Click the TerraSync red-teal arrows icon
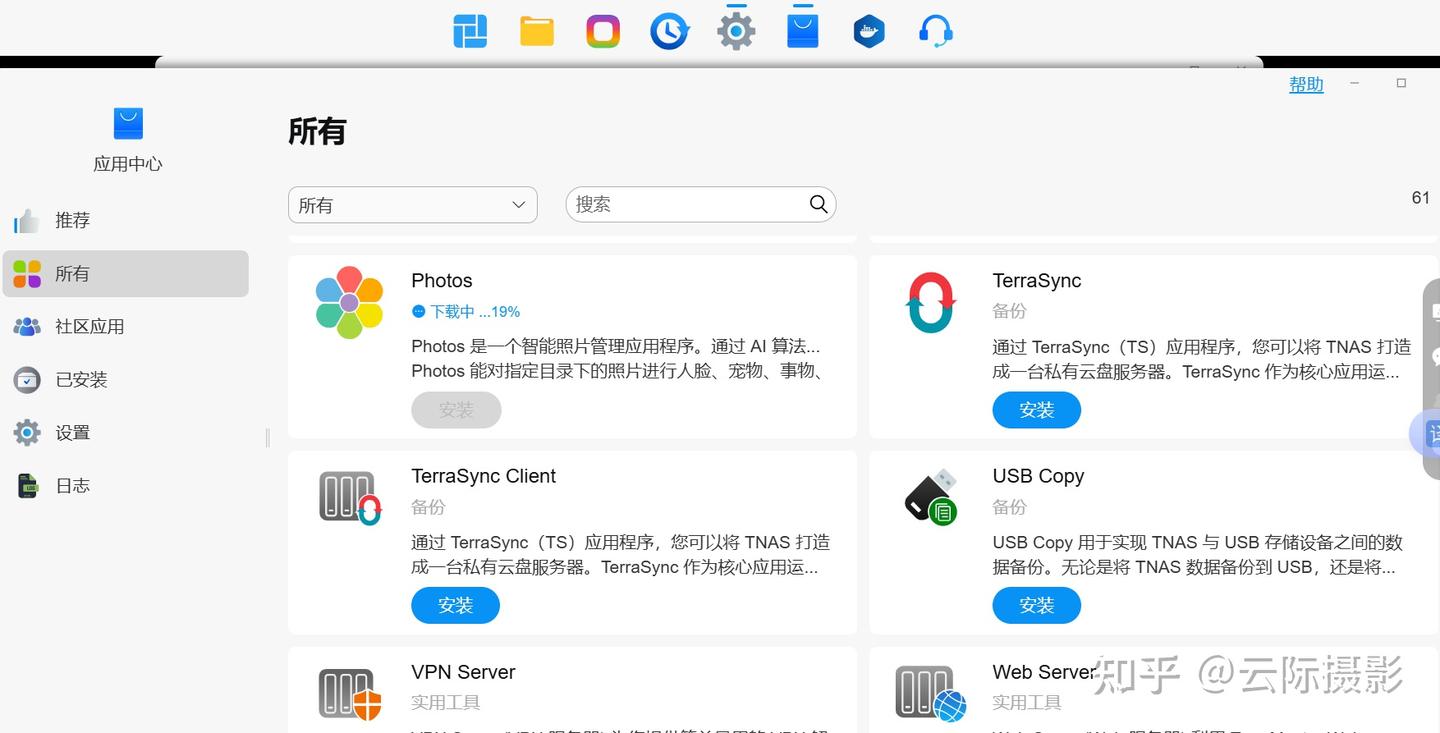 [931, 302]
